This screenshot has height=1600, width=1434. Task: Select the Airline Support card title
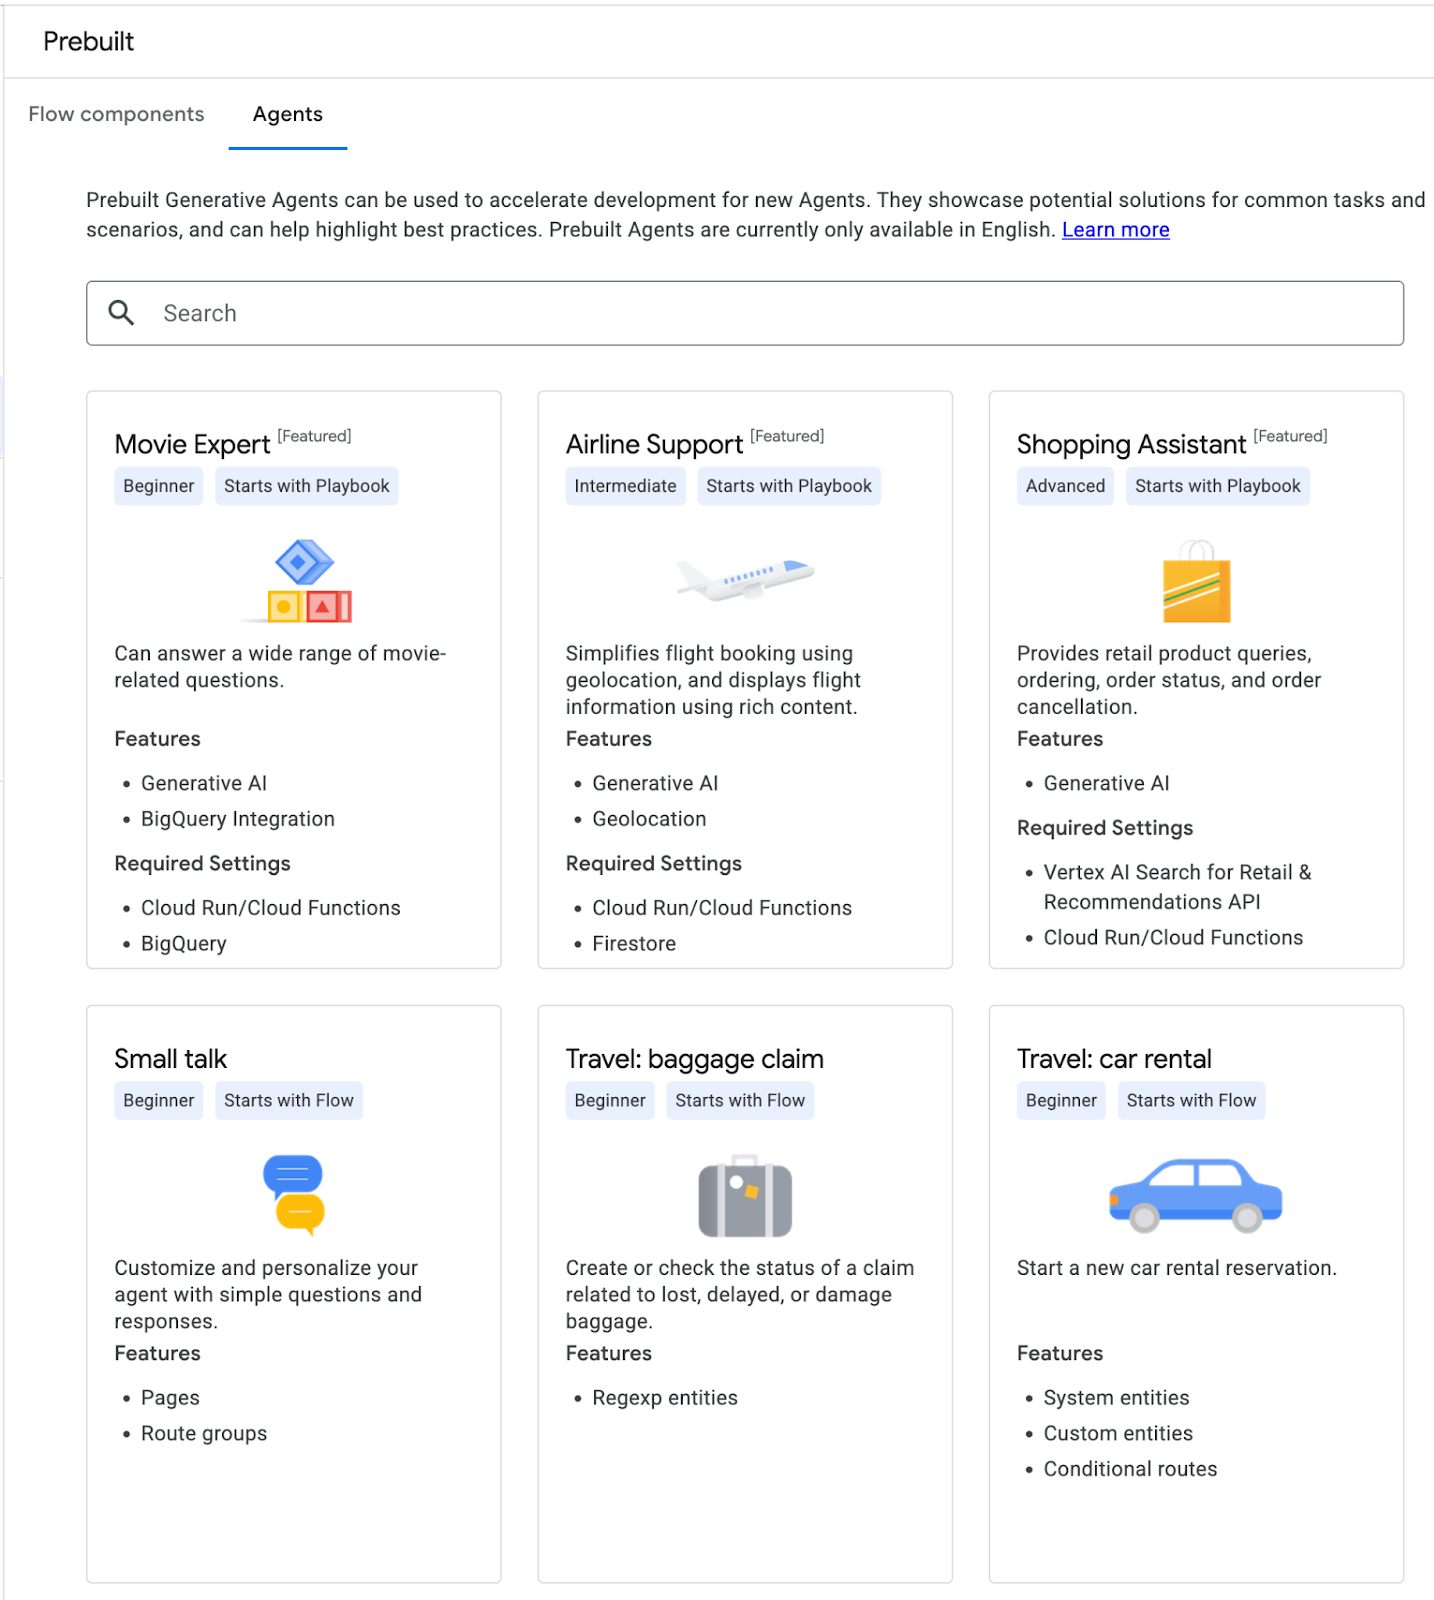coord(654,444)
